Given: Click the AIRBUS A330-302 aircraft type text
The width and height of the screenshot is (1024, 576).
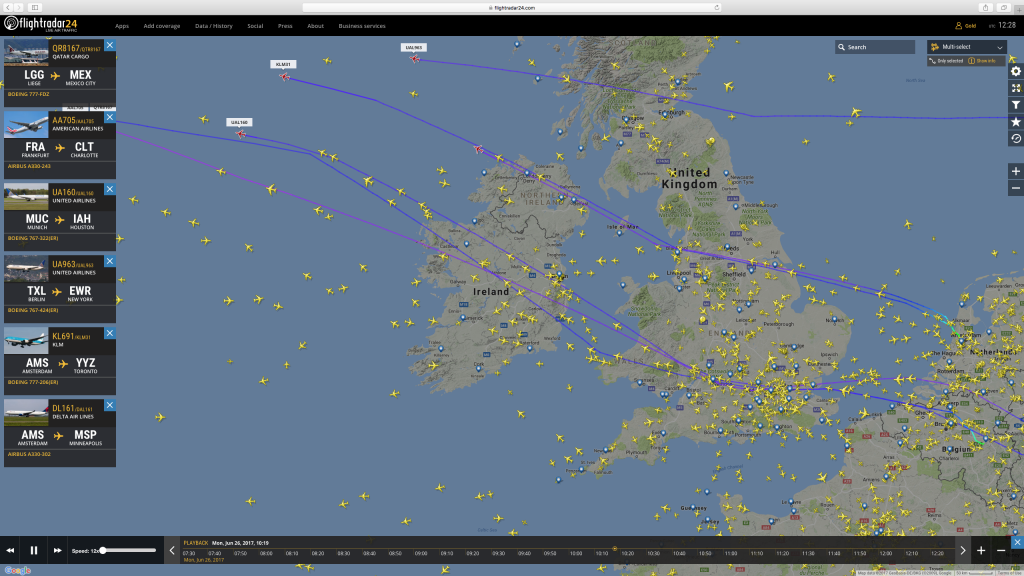Looking at the screenshot, I should (x=29, y=454).
